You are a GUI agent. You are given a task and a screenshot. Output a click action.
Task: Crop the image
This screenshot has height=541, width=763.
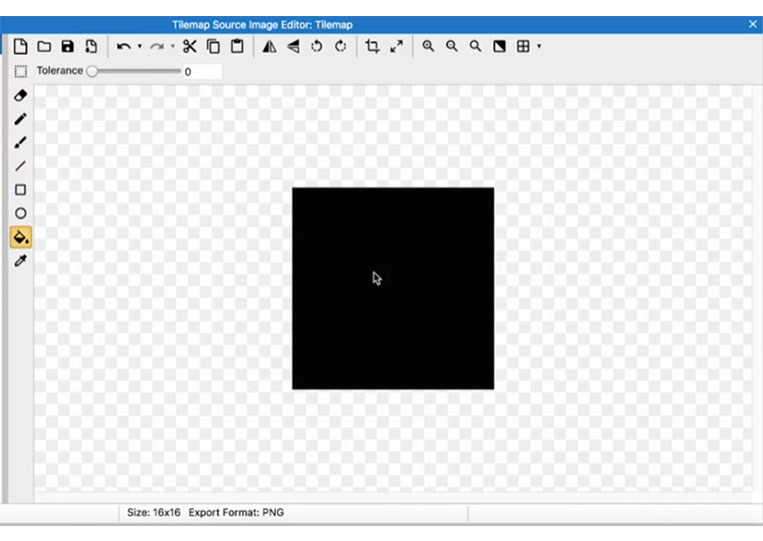372,46
